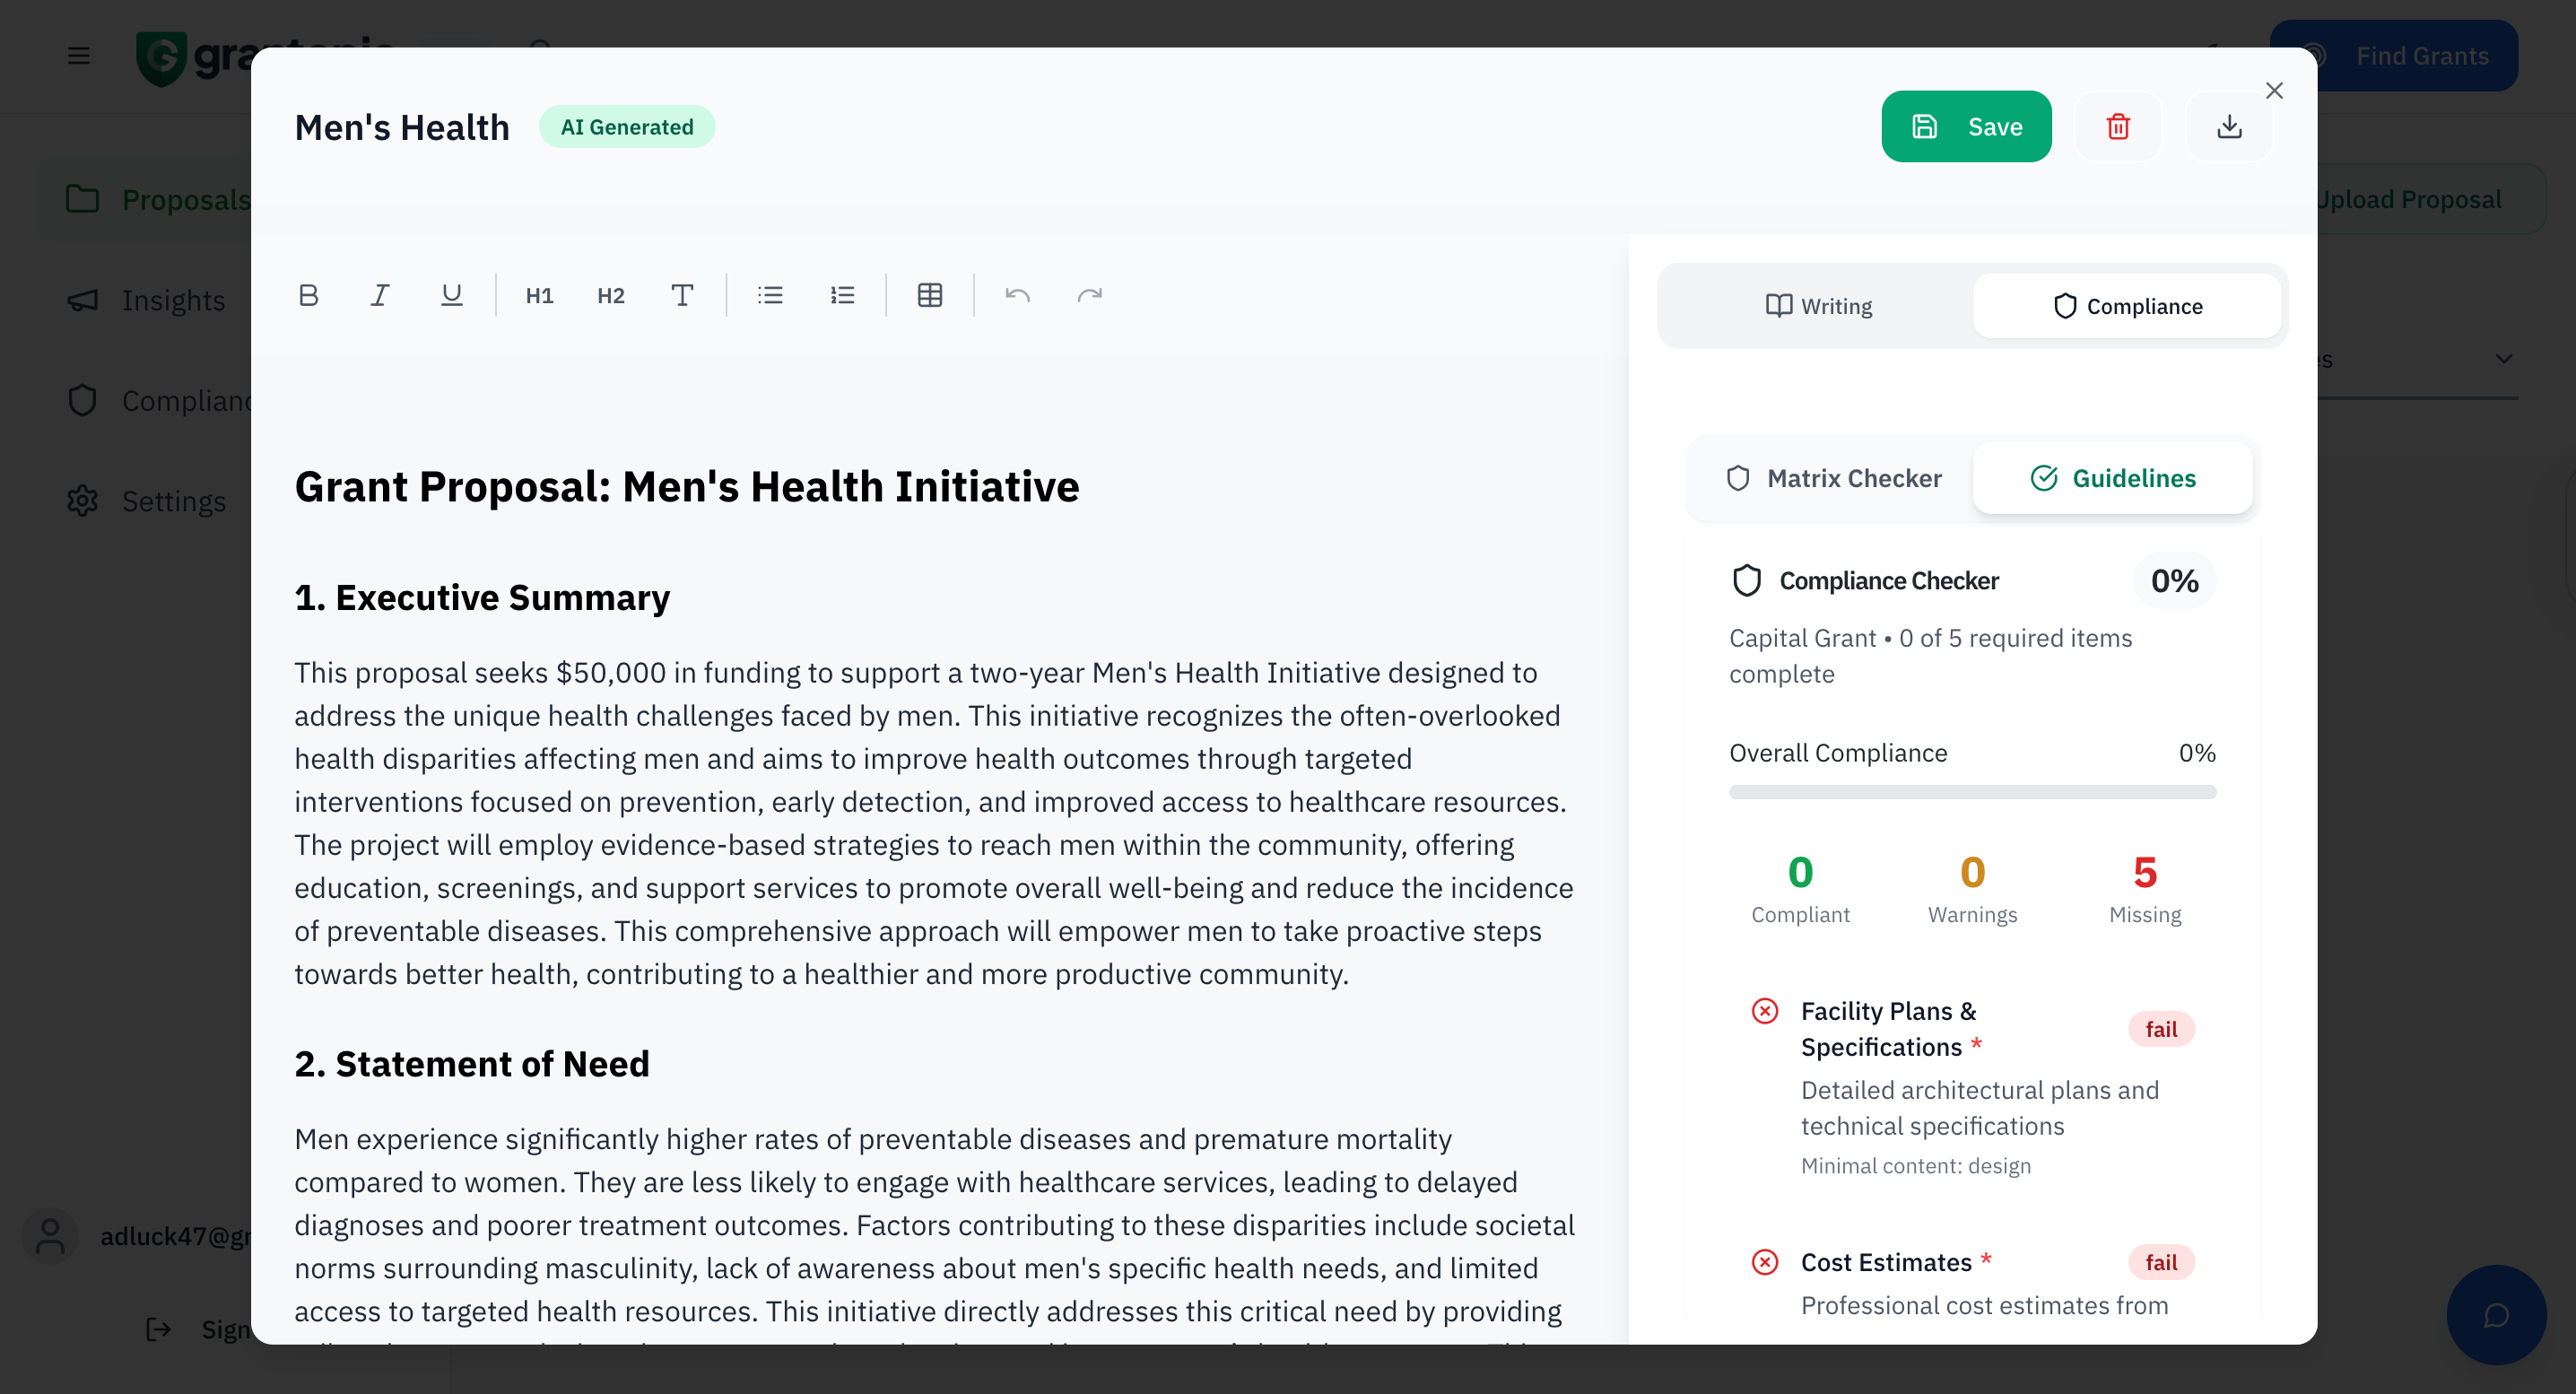The image size is (2576, 1394).
Task: Click the 0% compliance score badge
Action: coord(2174,581)
